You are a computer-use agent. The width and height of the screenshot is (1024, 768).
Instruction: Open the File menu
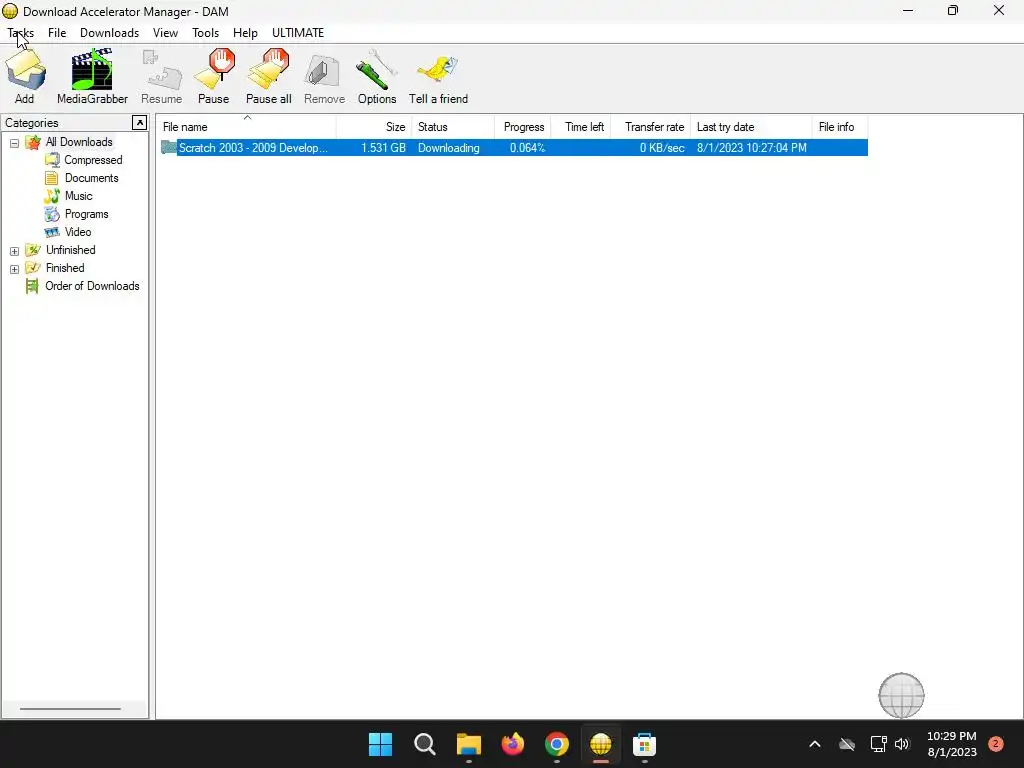57,33
